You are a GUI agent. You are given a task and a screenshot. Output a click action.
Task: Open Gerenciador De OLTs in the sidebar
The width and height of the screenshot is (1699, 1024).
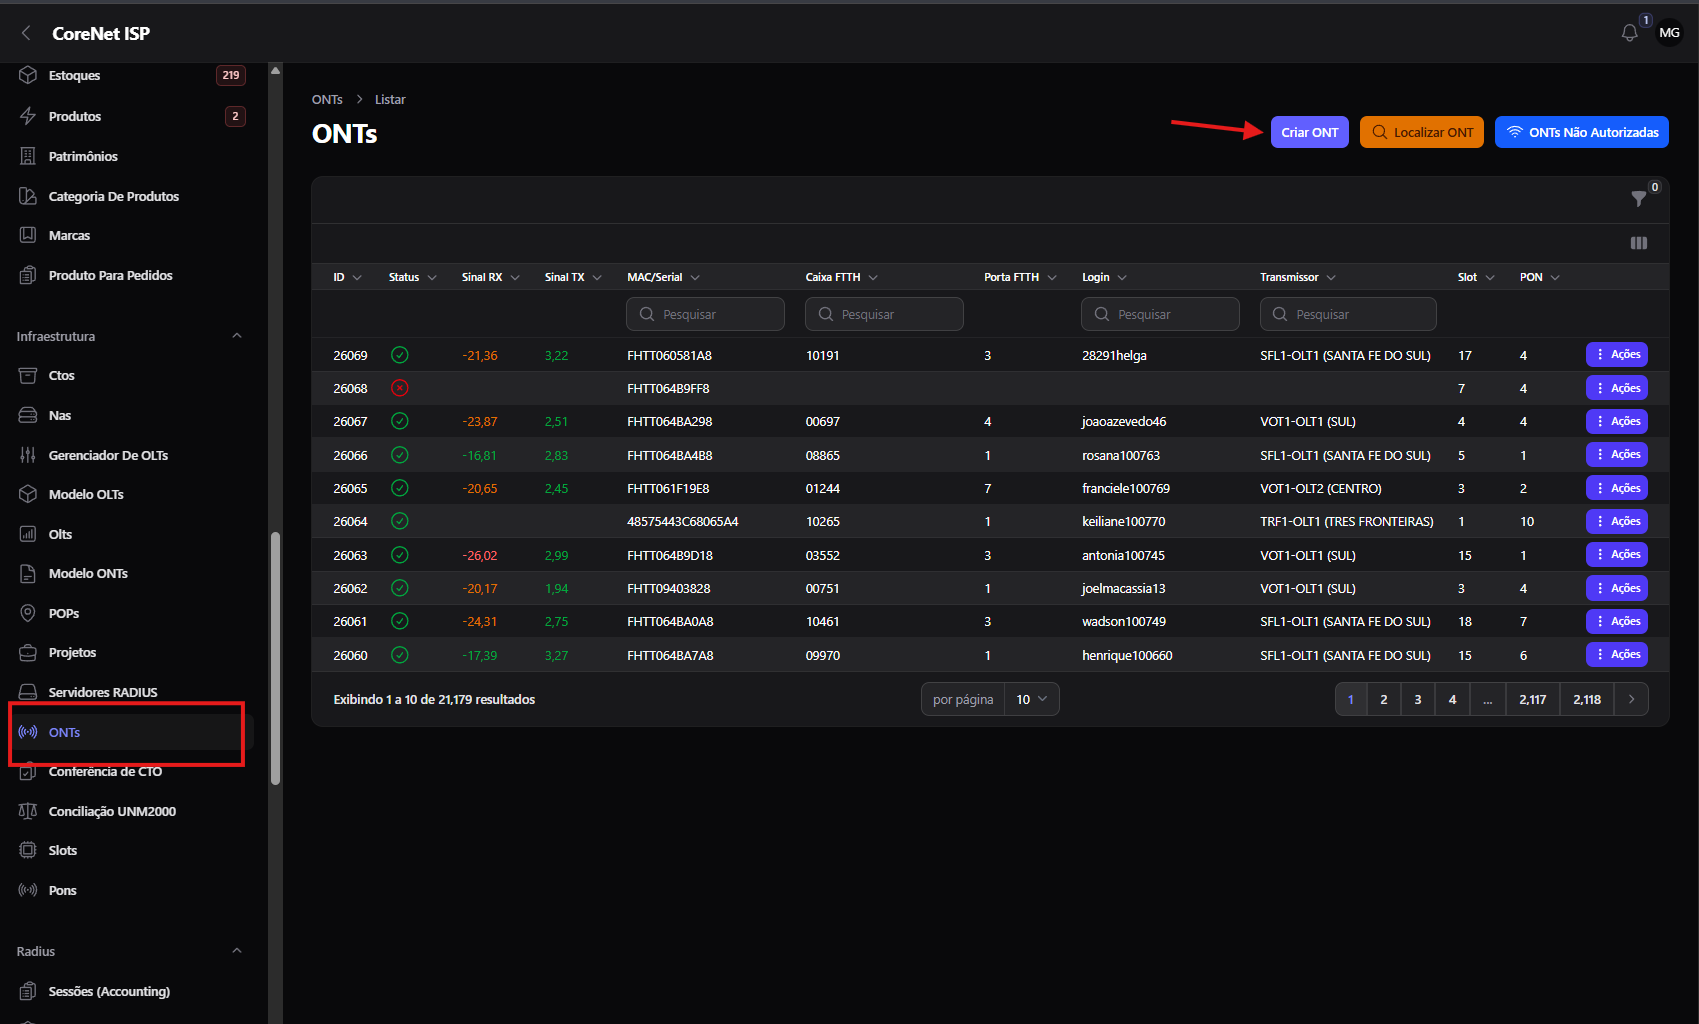[108, 455]
